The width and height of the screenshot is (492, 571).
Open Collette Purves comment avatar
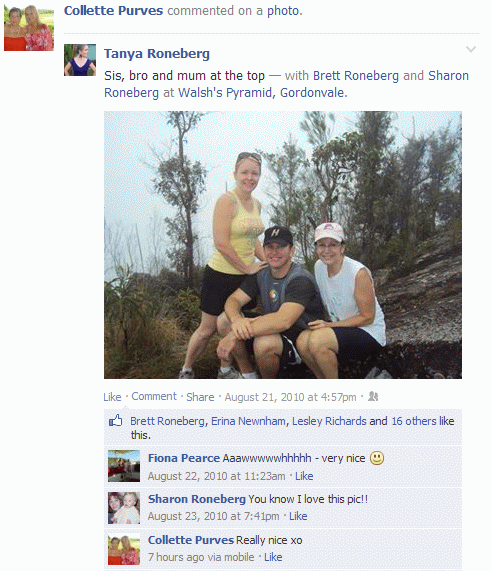pyautogui.click(x=124, y=549)
